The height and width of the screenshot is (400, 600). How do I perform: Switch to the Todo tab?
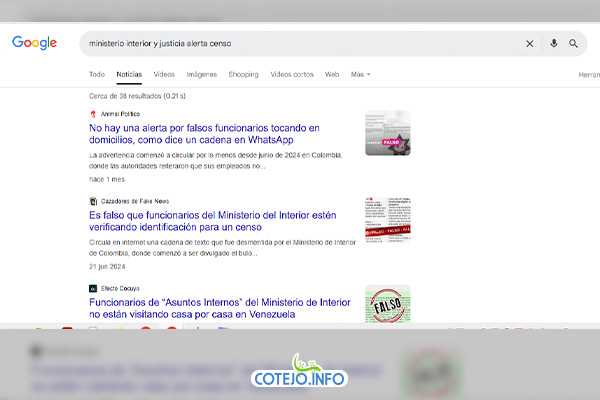pyautogui.click(x=97, y=74)
